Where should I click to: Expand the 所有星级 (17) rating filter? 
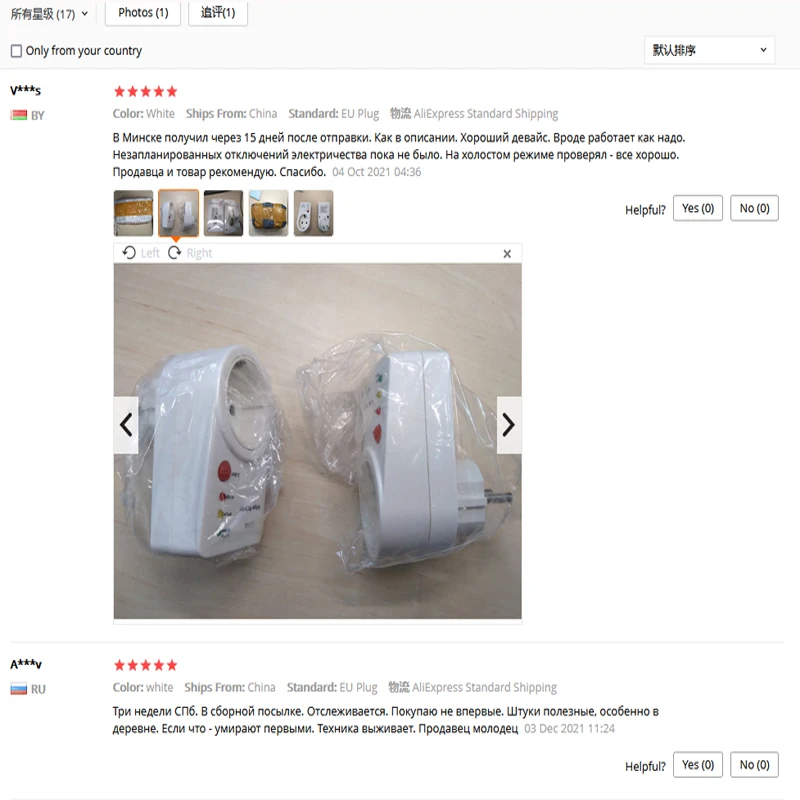(49, 14)
